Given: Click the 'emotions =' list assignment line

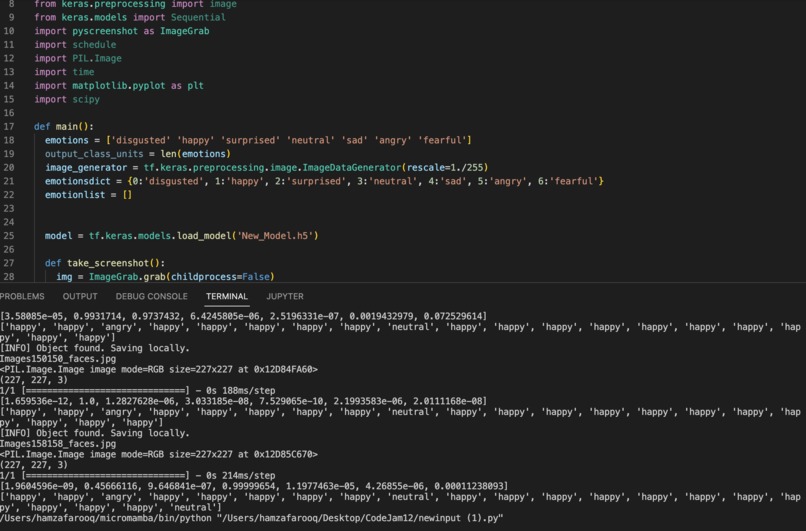Looking at the screenshot, I should coord(258,140).
